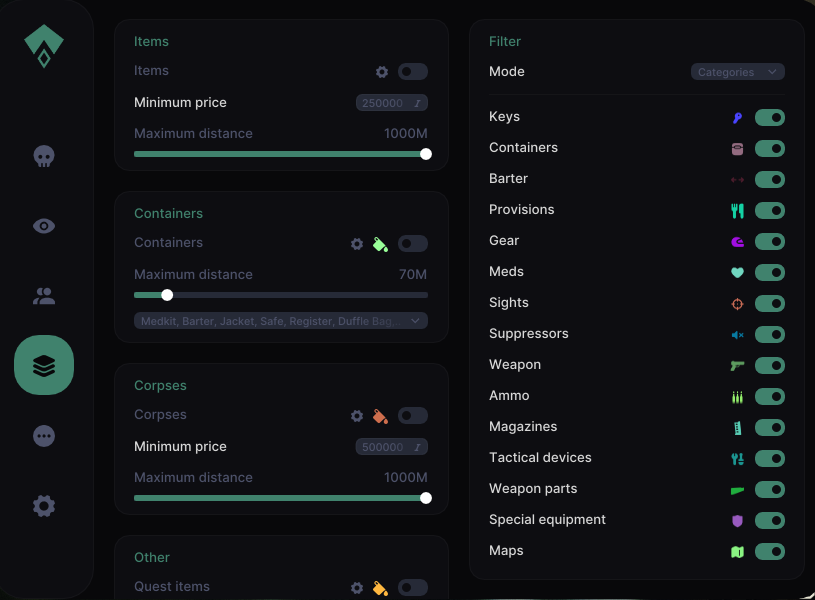Click the Corpses minimum price field
Image resolution: width=815 pixels, height=600 pixels.
coord(392,447)
